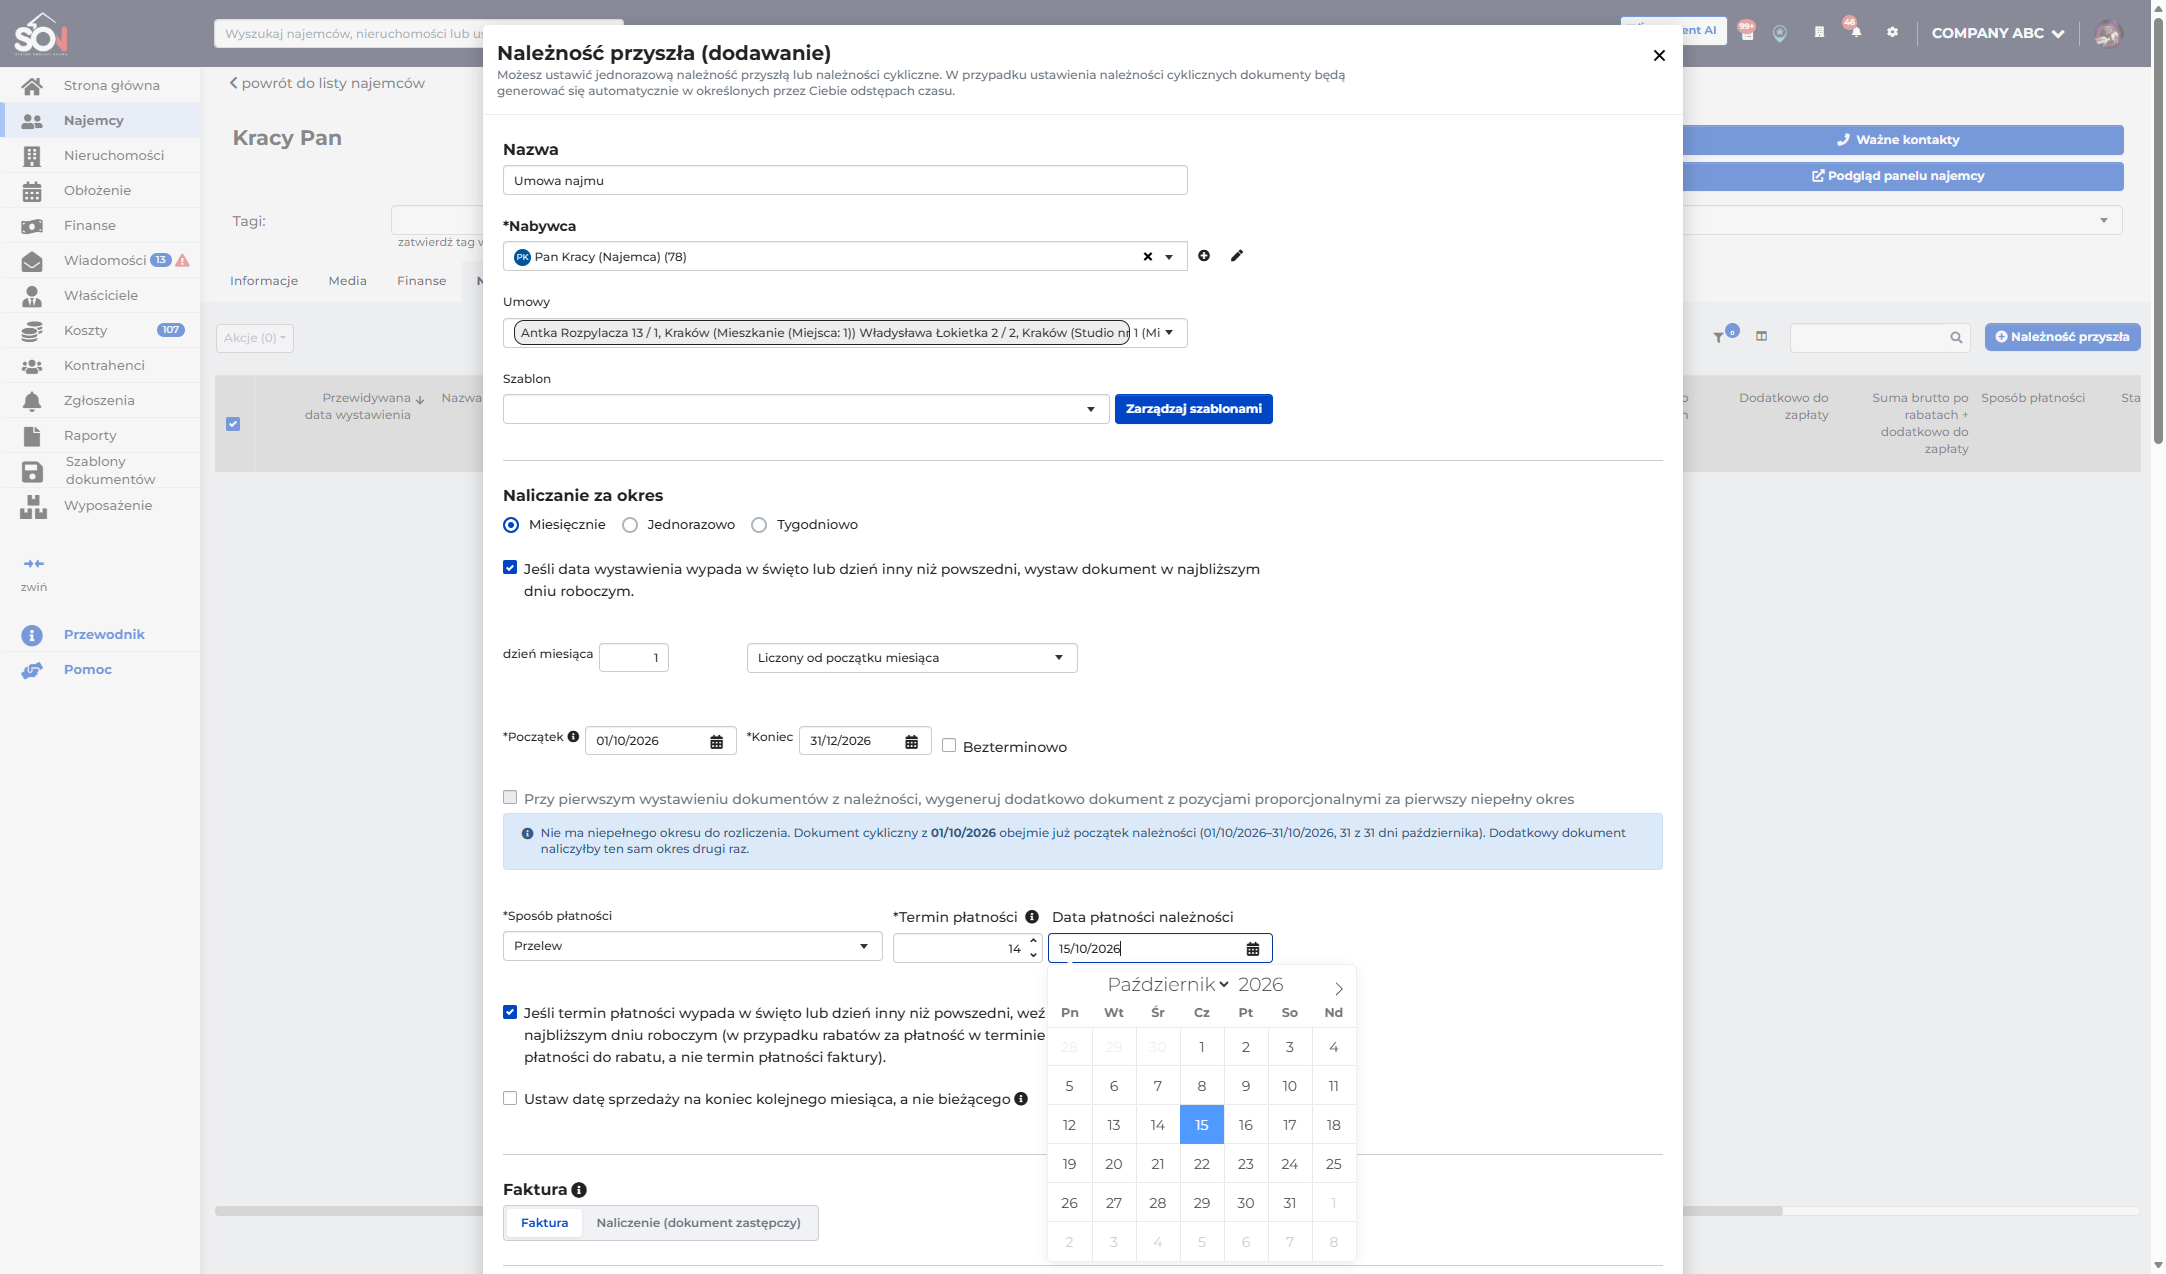Click the table search magnifier icon

pos(1956,338)
